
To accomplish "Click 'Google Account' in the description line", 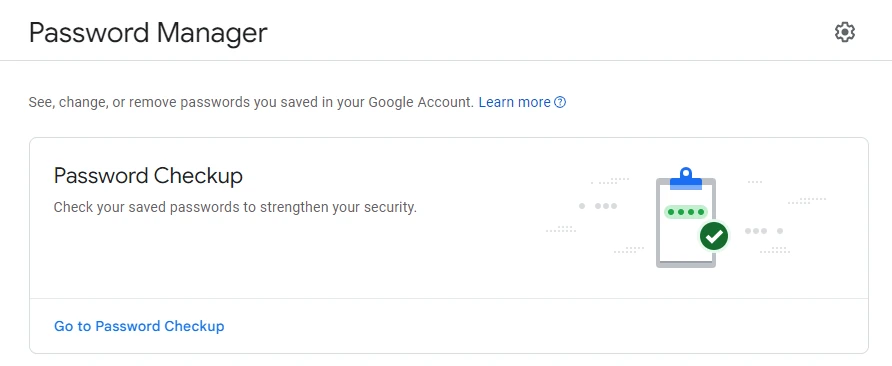I will (x=420, y=102).
